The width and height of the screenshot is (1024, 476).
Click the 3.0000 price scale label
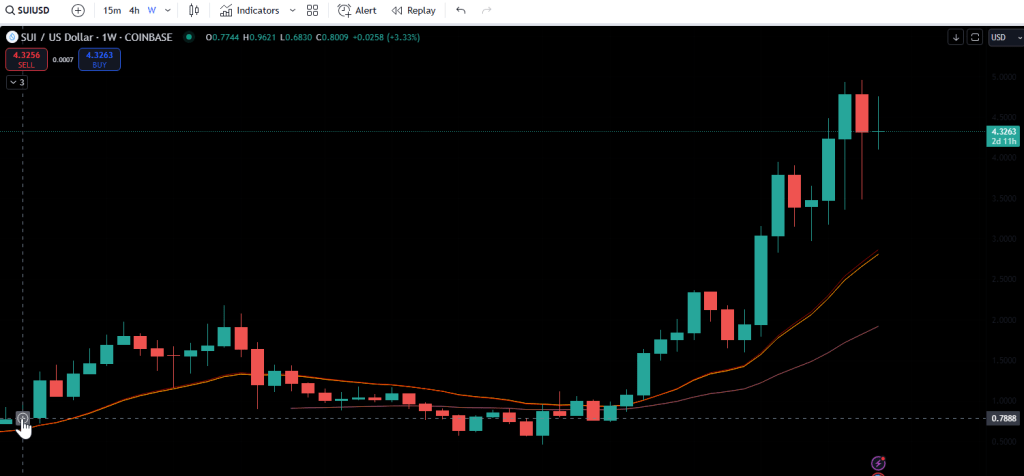[1004, 239]
